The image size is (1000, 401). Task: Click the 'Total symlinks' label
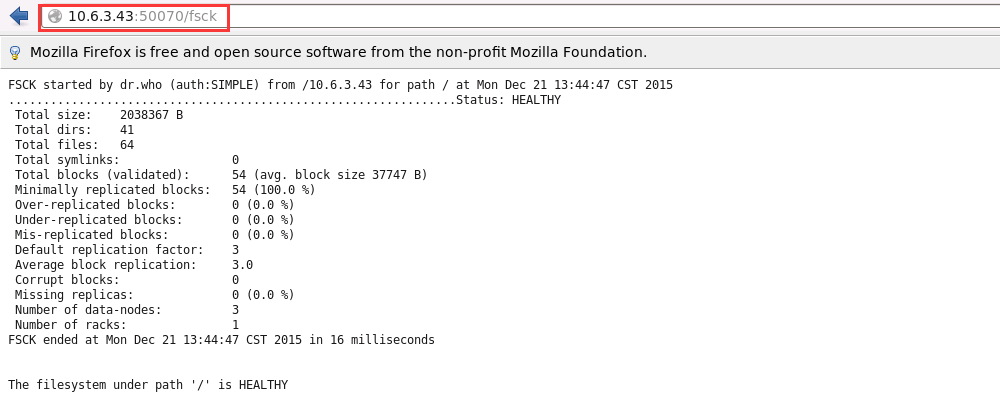67,160
